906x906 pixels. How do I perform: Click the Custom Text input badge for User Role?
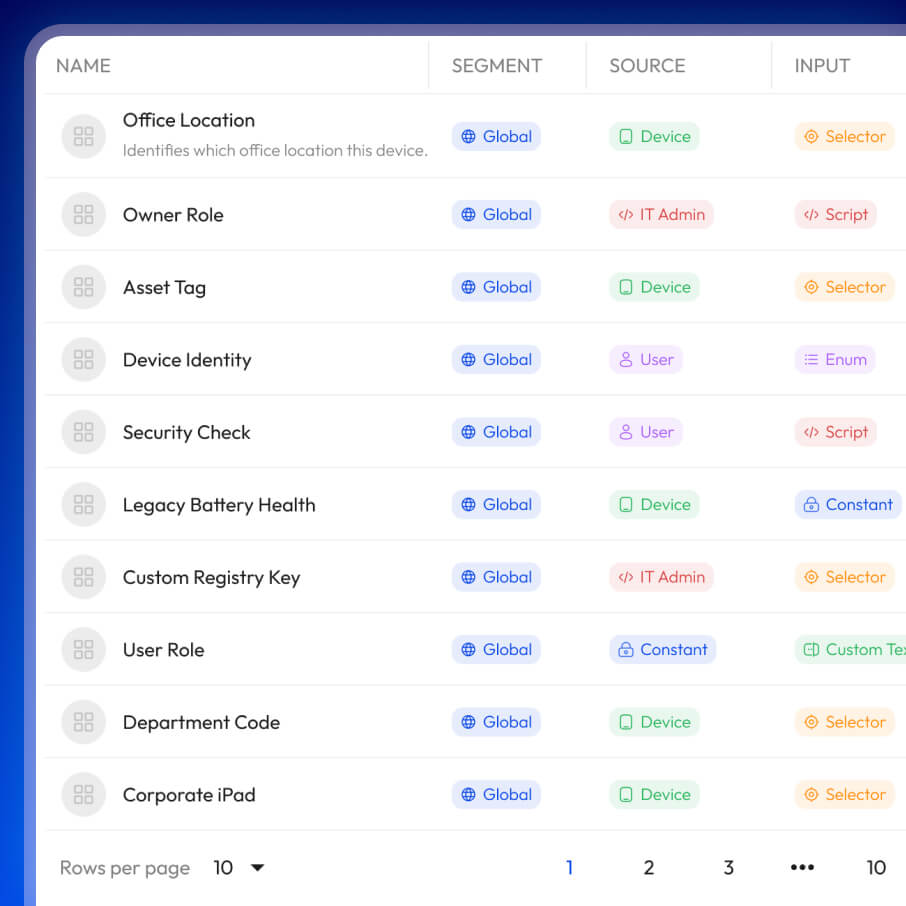pyautogui.click(x=851, y=649)
